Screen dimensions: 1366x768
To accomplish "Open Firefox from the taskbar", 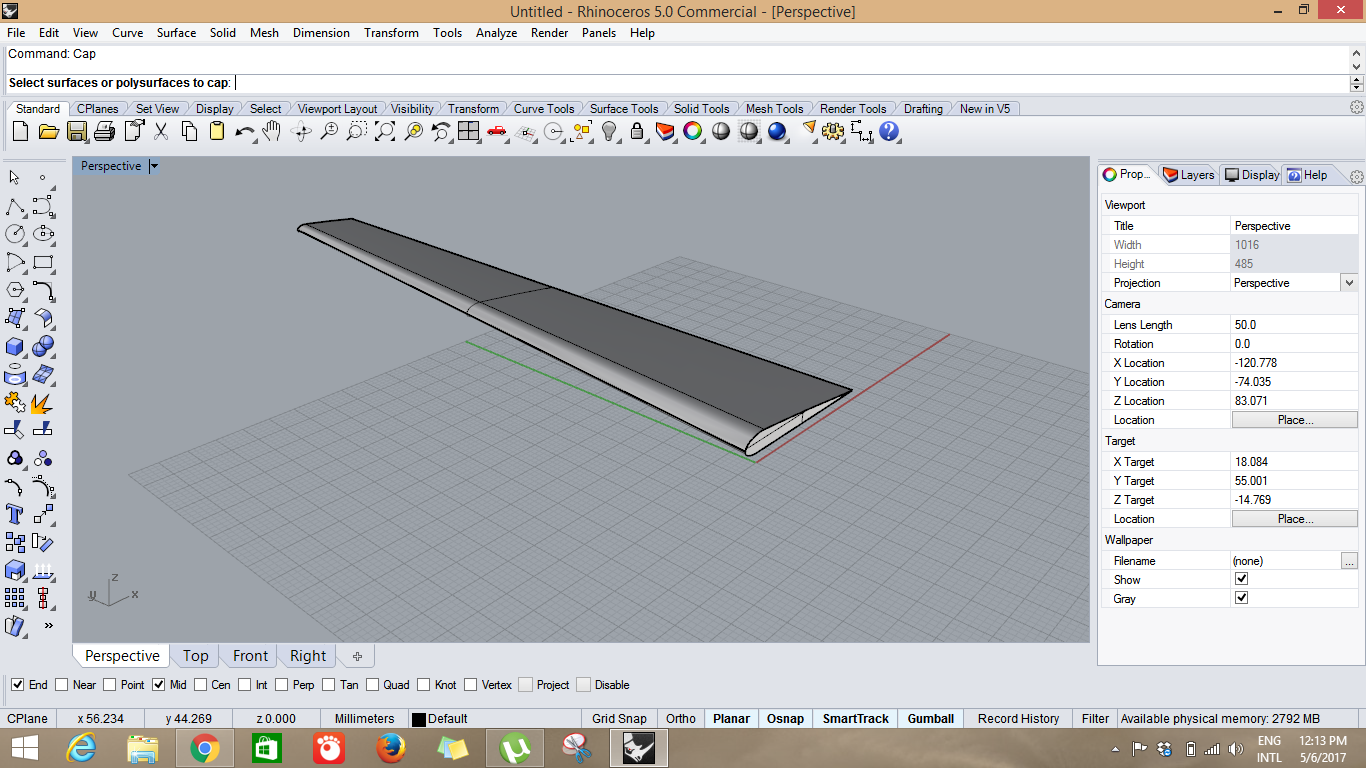I will coord(391,748).
